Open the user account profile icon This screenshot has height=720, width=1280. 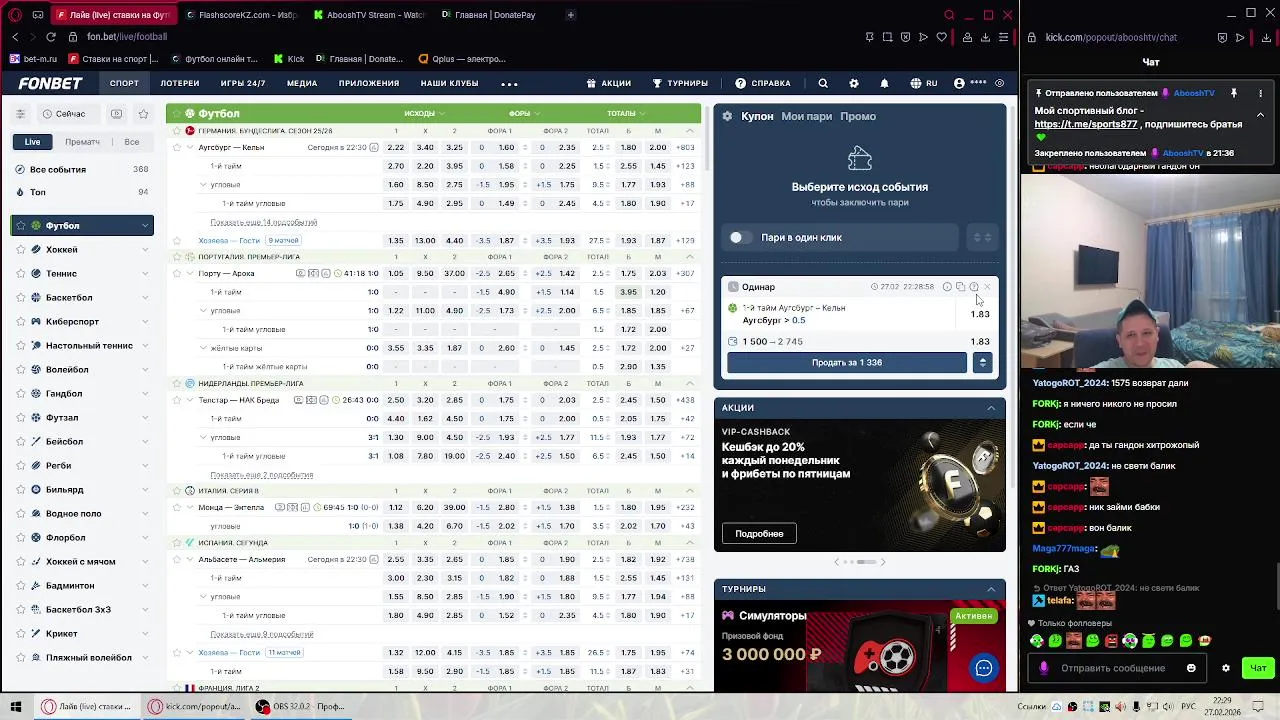960,83
